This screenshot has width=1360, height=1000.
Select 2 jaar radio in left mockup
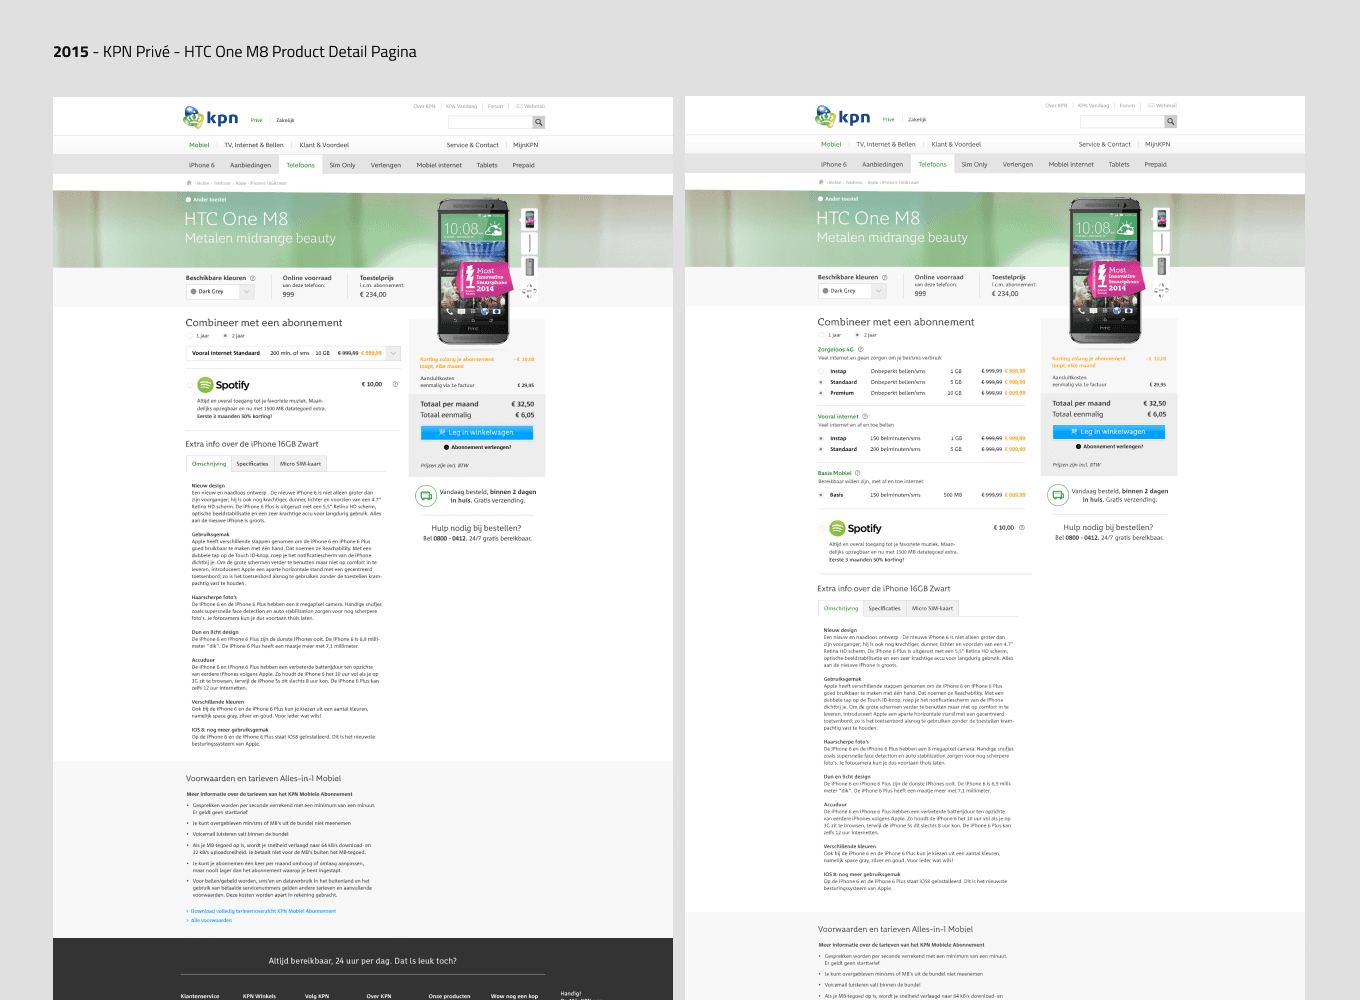(225, 336)
